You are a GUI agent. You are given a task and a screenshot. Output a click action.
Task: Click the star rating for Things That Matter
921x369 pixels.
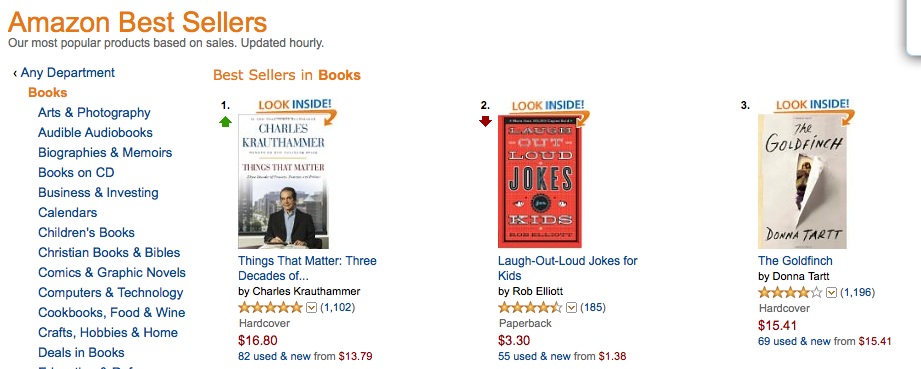point(271,307)
